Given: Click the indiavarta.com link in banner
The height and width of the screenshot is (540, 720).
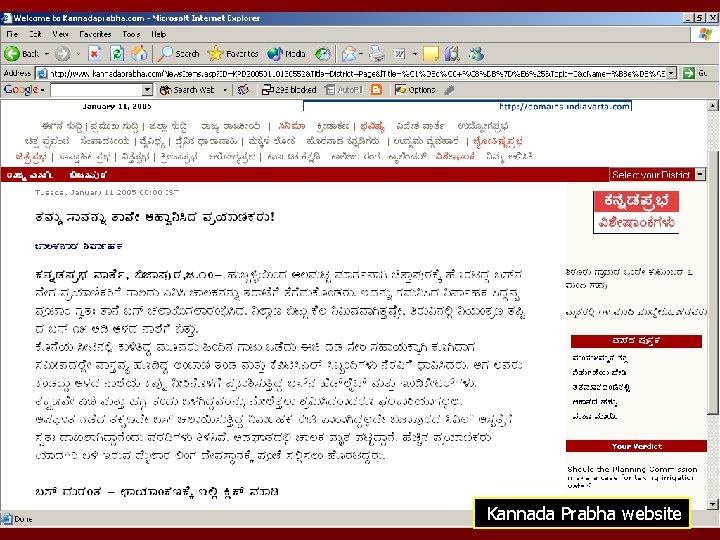Looking at the screenshot, I should click(564, 107).
